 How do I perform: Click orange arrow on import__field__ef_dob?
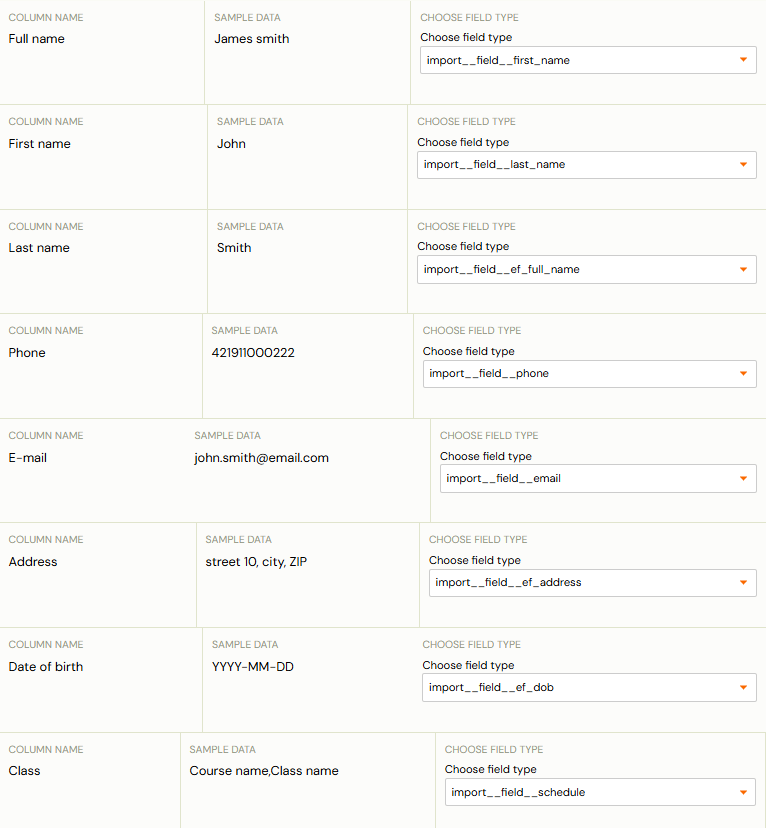(x=743, y=688)
